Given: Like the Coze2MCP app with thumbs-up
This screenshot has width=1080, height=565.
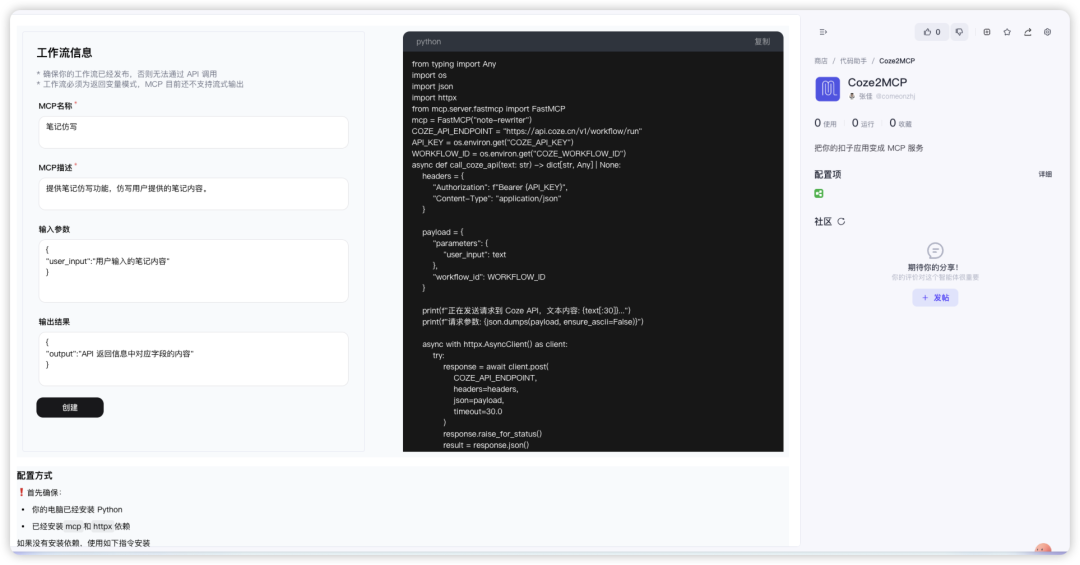Looking at the screenshot, I should point(932,32).
